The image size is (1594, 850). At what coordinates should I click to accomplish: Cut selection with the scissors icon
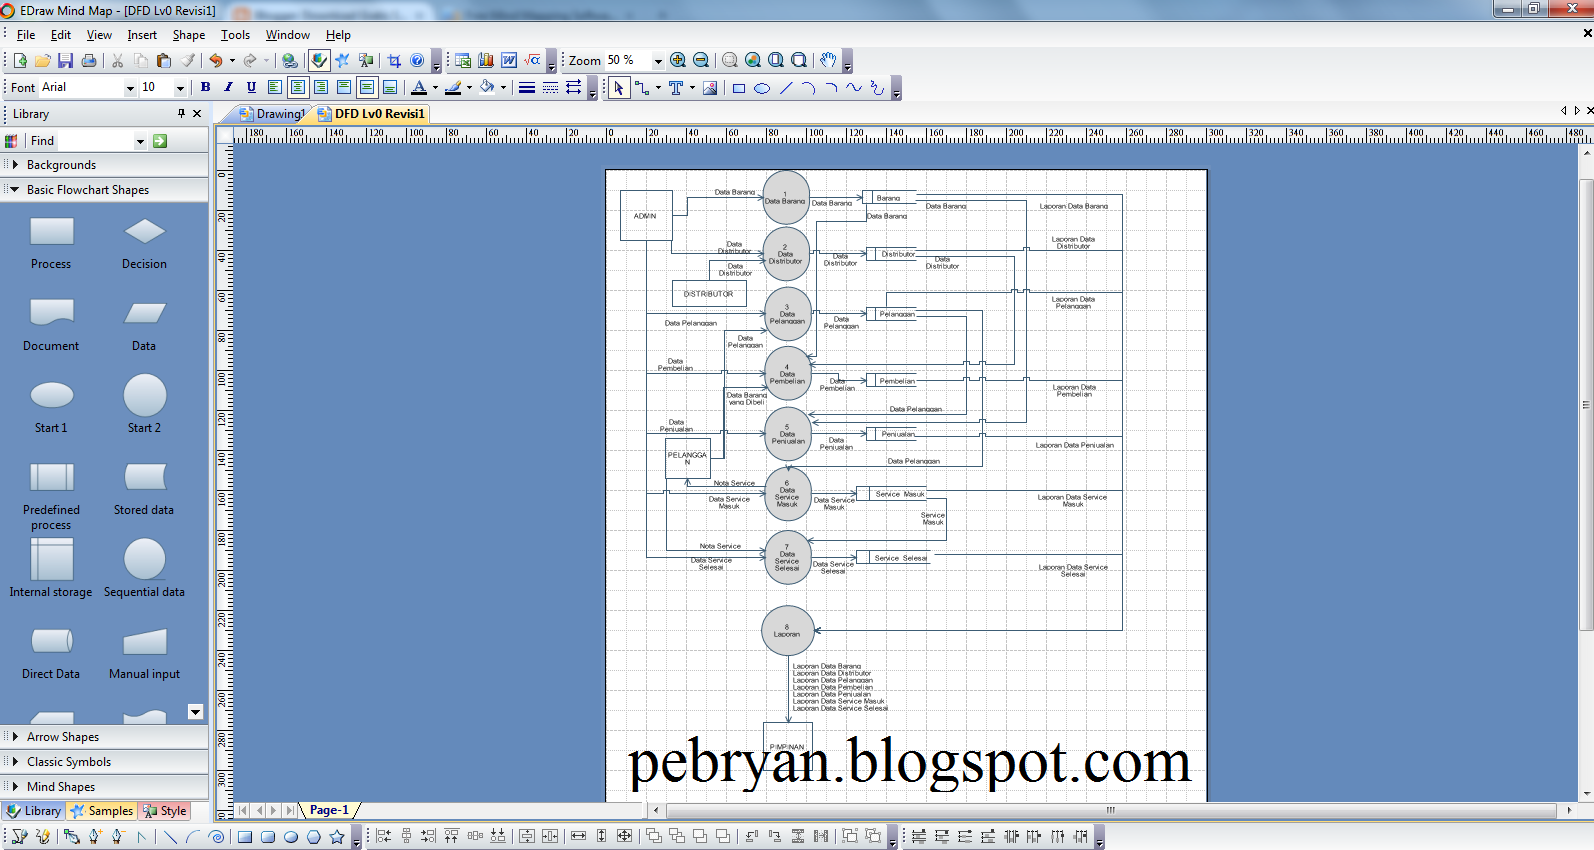(x=117, y=61)
